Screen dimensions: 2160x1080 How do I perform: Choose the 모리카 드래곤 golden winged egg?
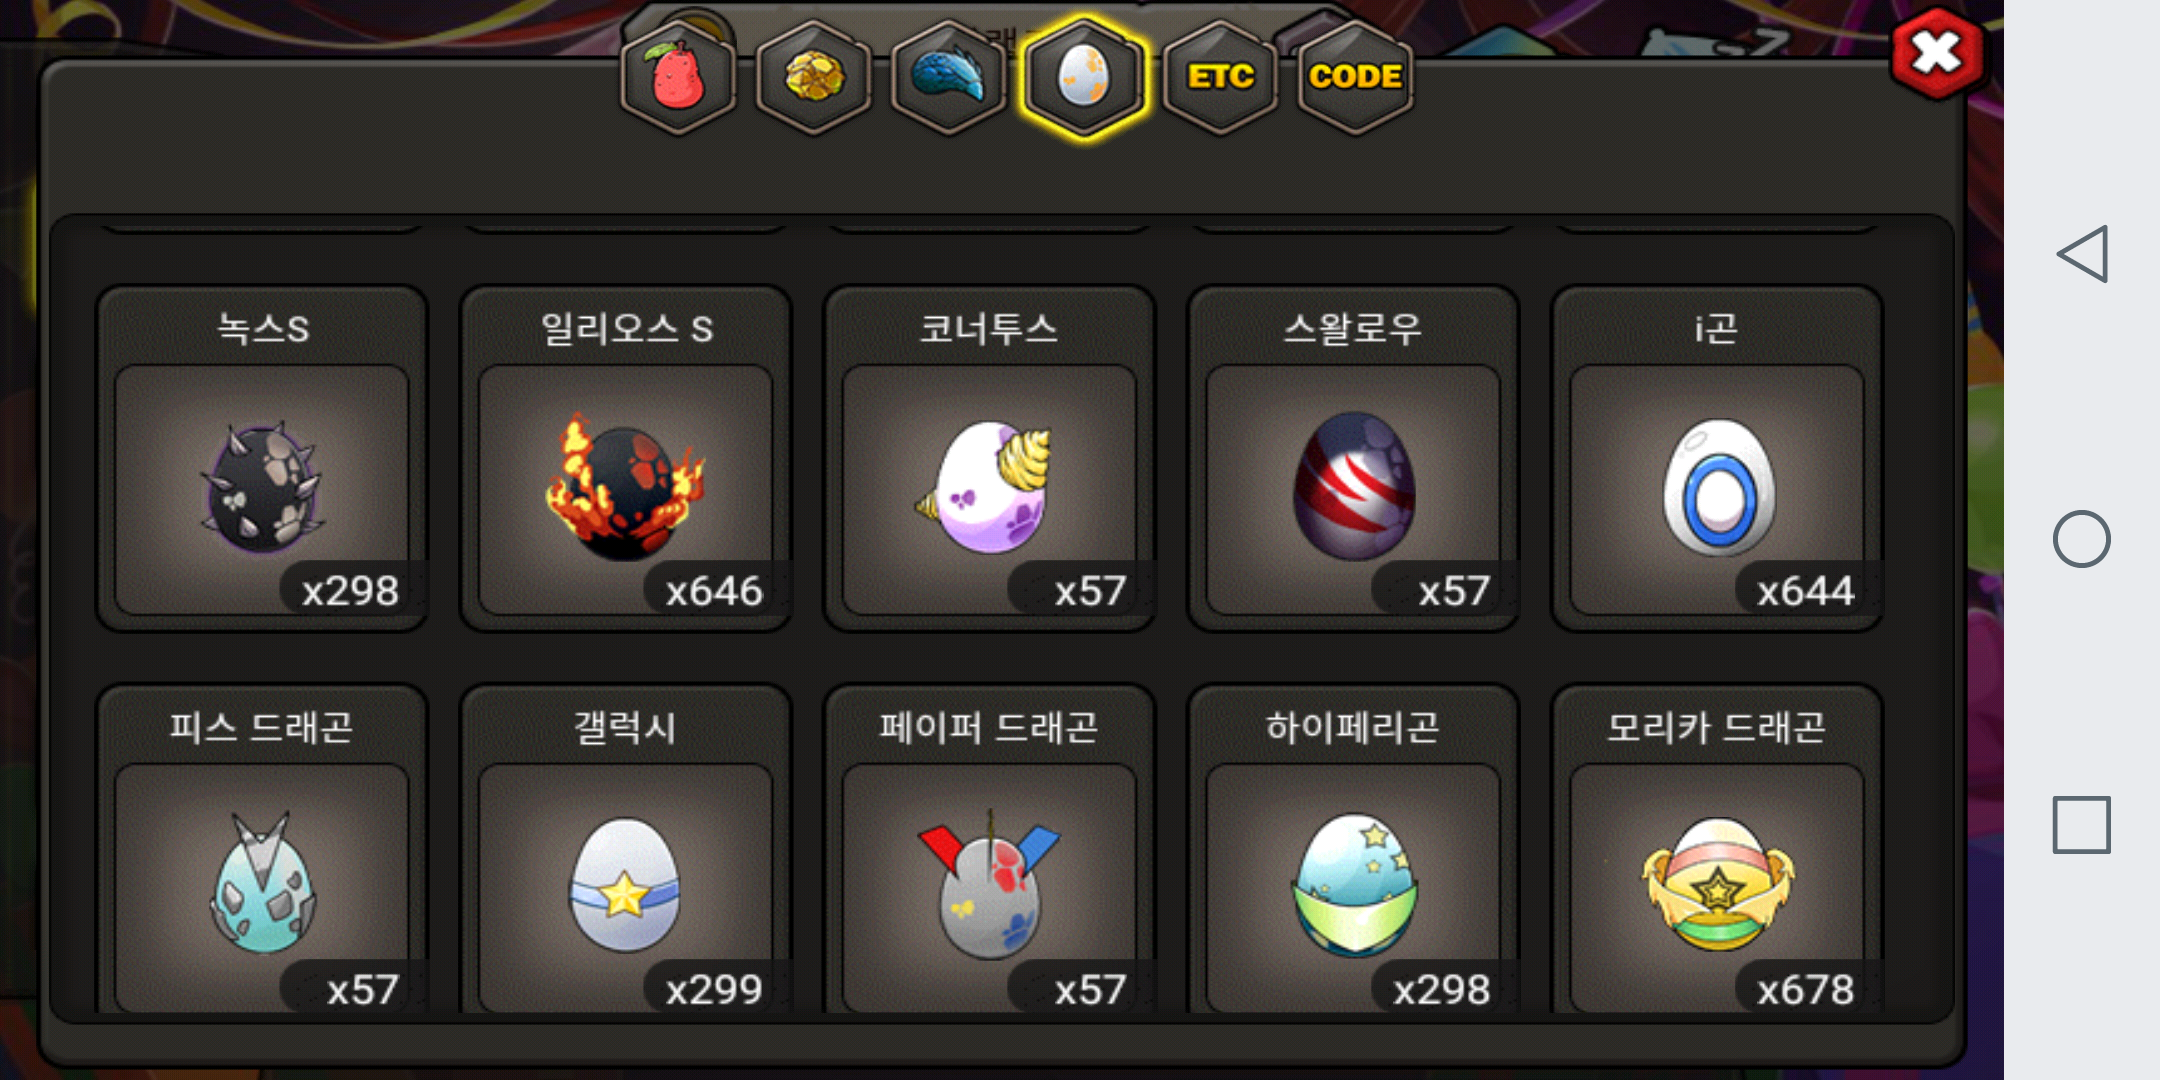coord(1717,850)
